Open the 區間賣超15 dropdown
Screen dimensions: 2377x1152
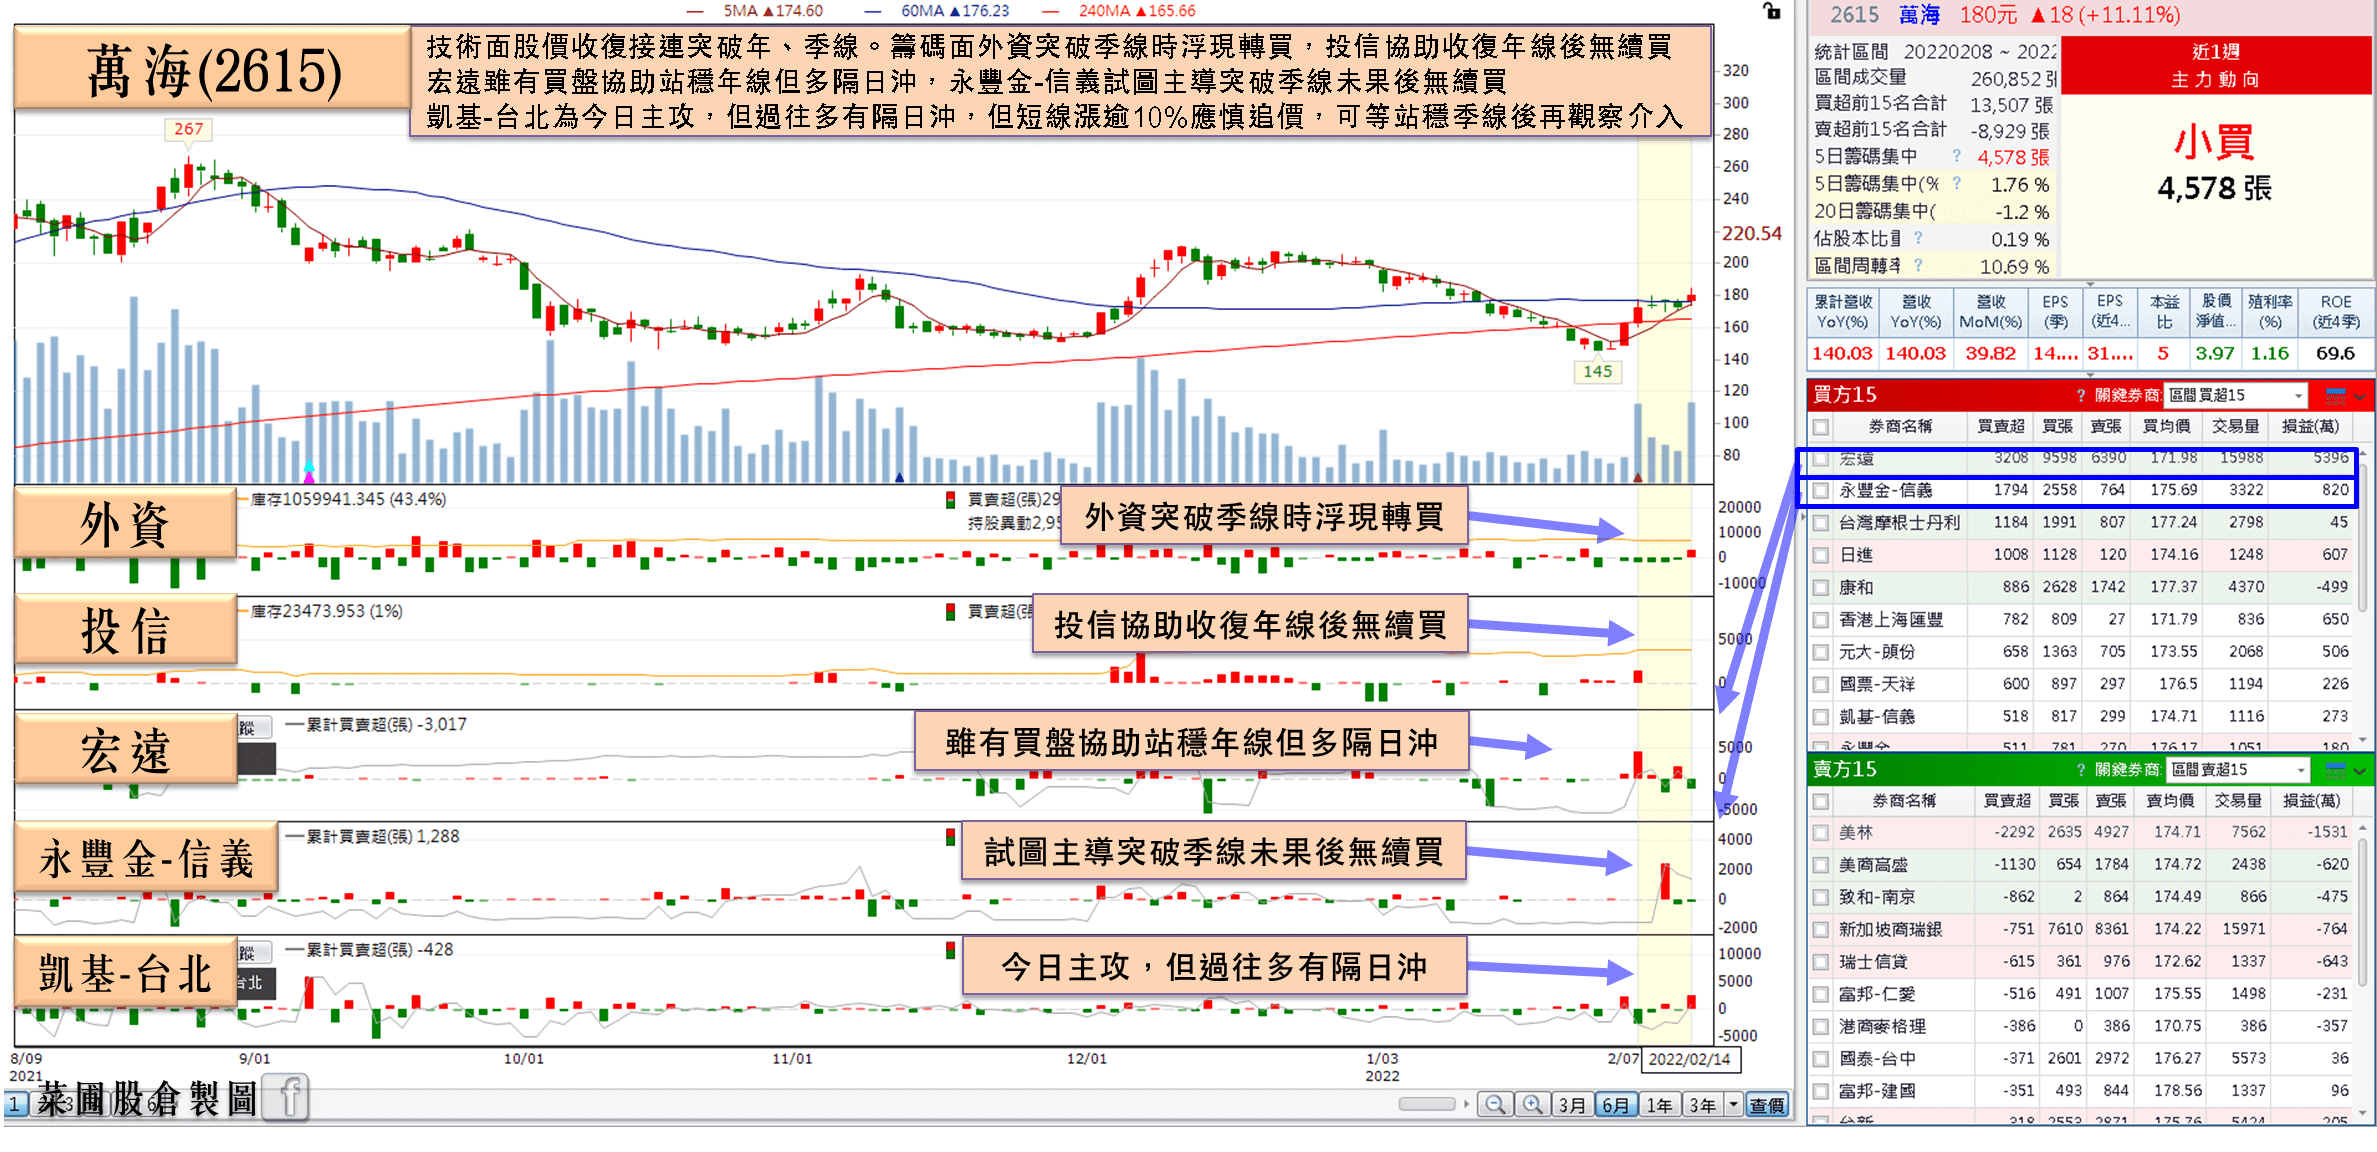point(2300,769)
